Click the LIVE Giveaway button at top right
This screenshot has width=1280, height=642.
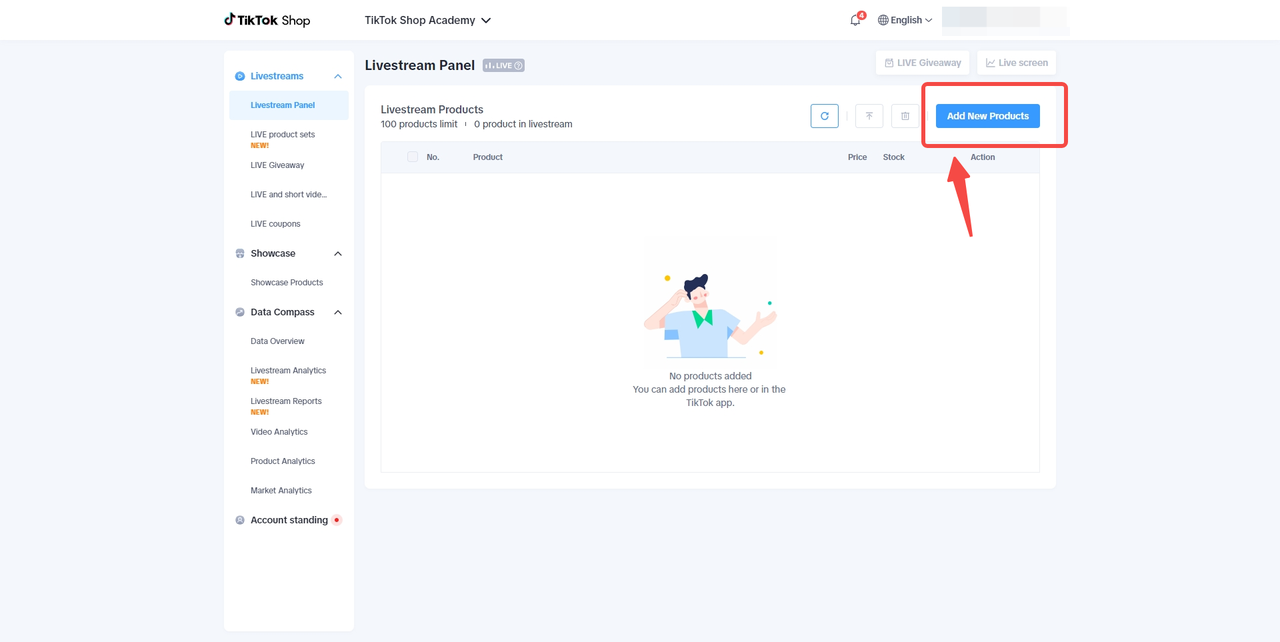point(922,63)
